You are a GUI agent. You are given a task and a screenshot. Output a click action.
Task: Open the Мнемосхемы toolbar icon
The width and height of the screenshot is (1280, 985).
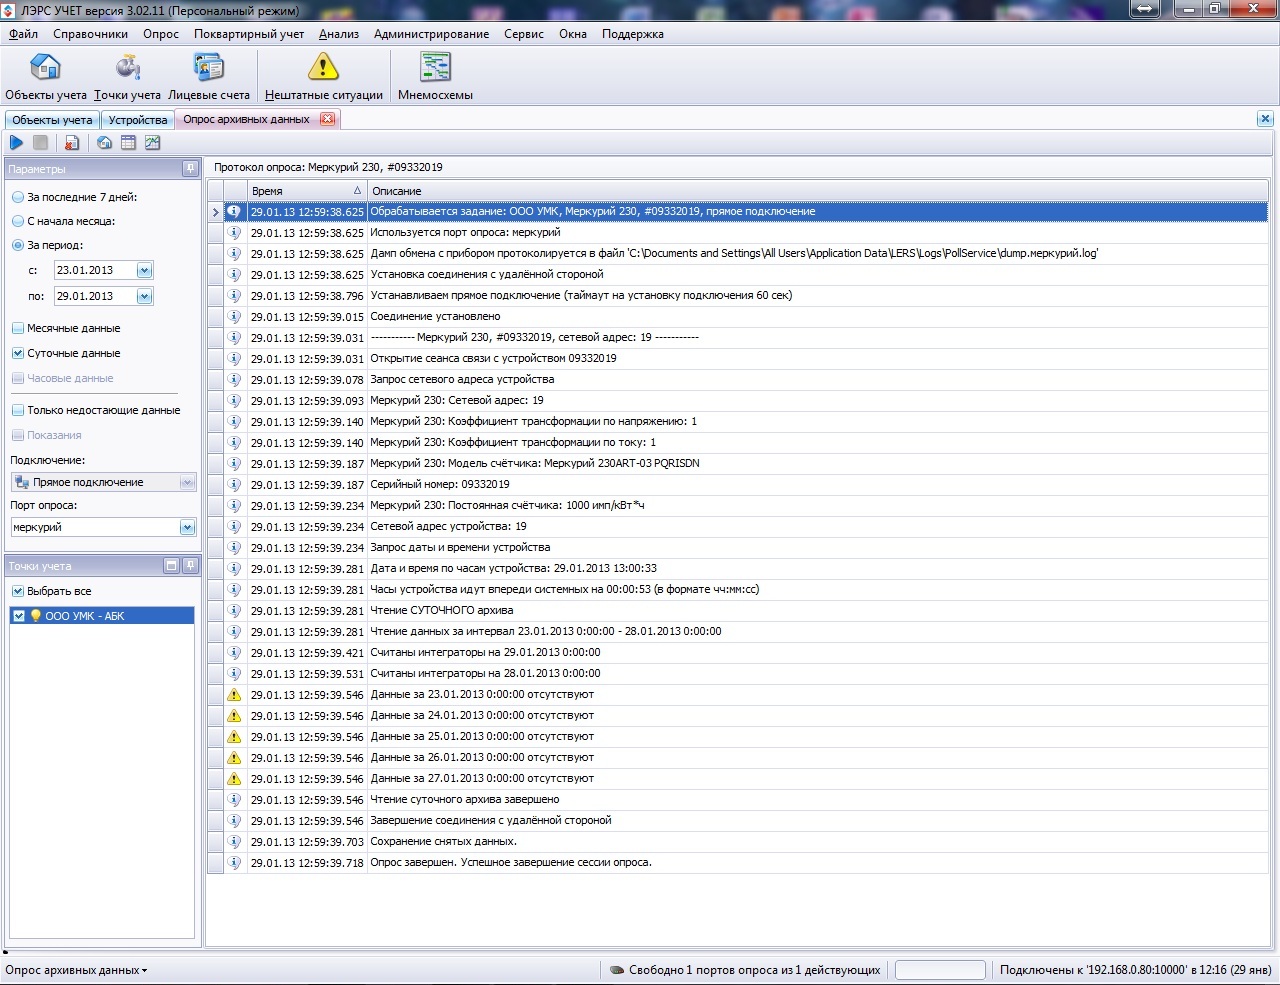point(435,76)
